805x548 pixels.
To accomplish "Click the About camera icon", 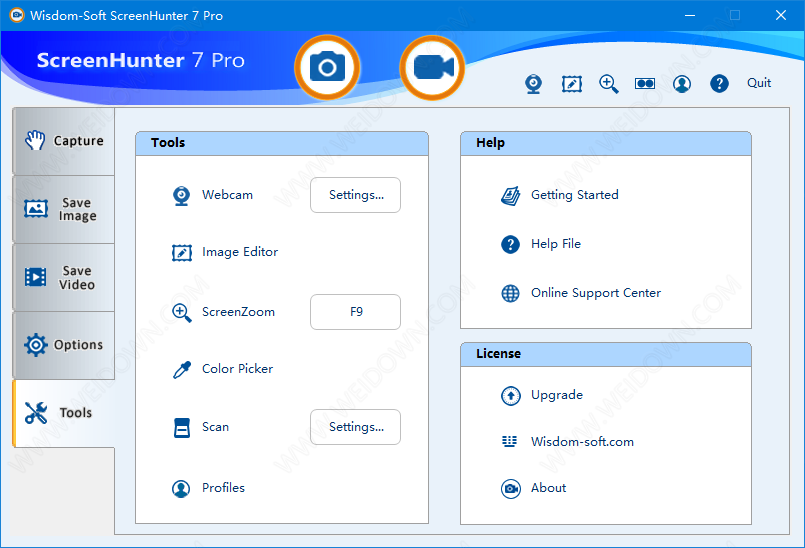I will [x=510, y=488].
